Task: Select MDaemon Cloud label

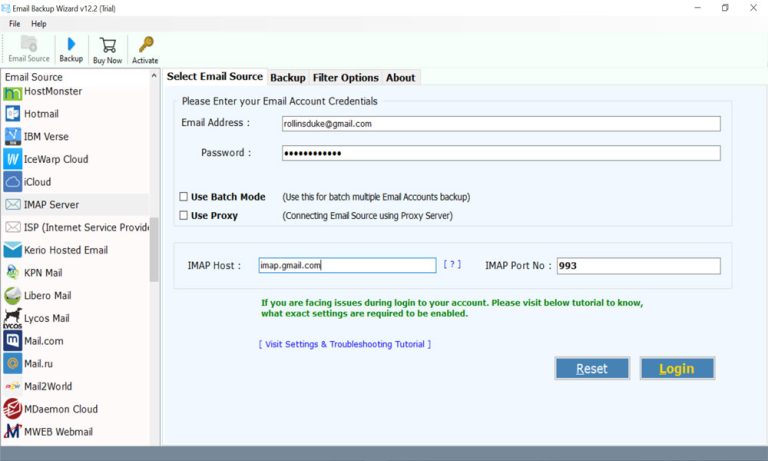Action: pos(61,409)
